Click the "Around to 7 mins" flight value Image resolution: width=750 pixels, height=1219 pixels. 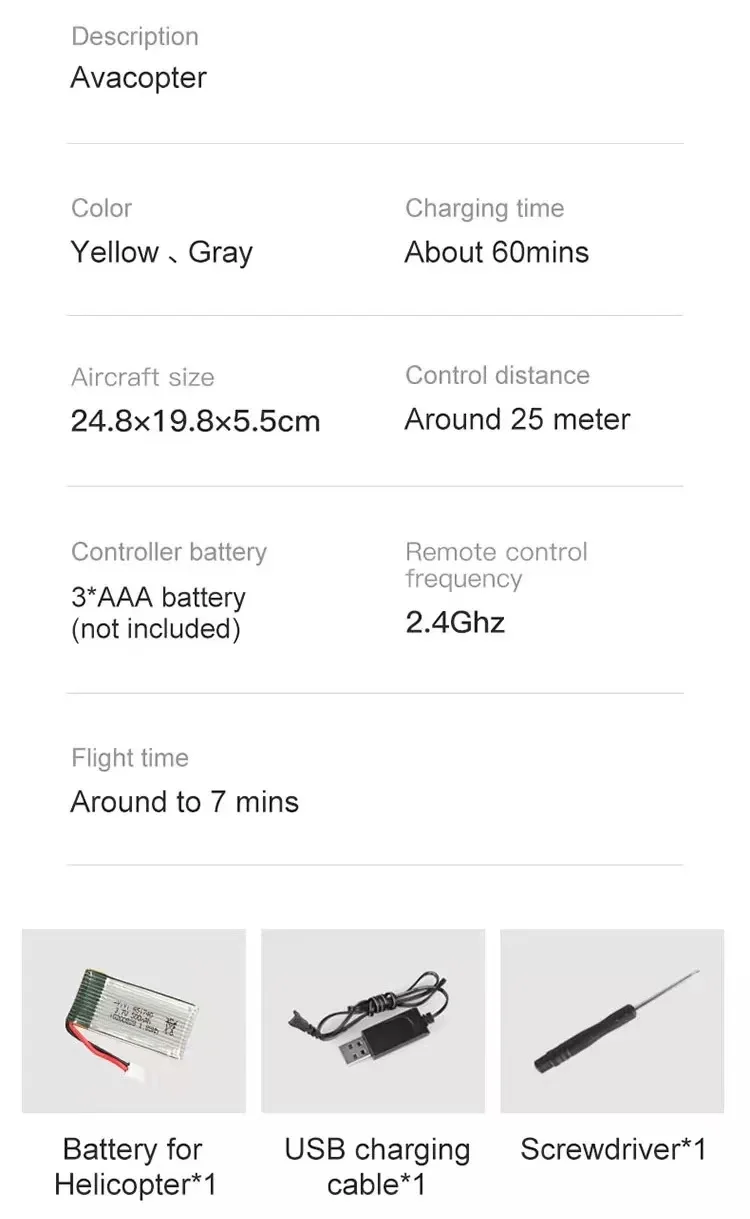coord(185,802)
